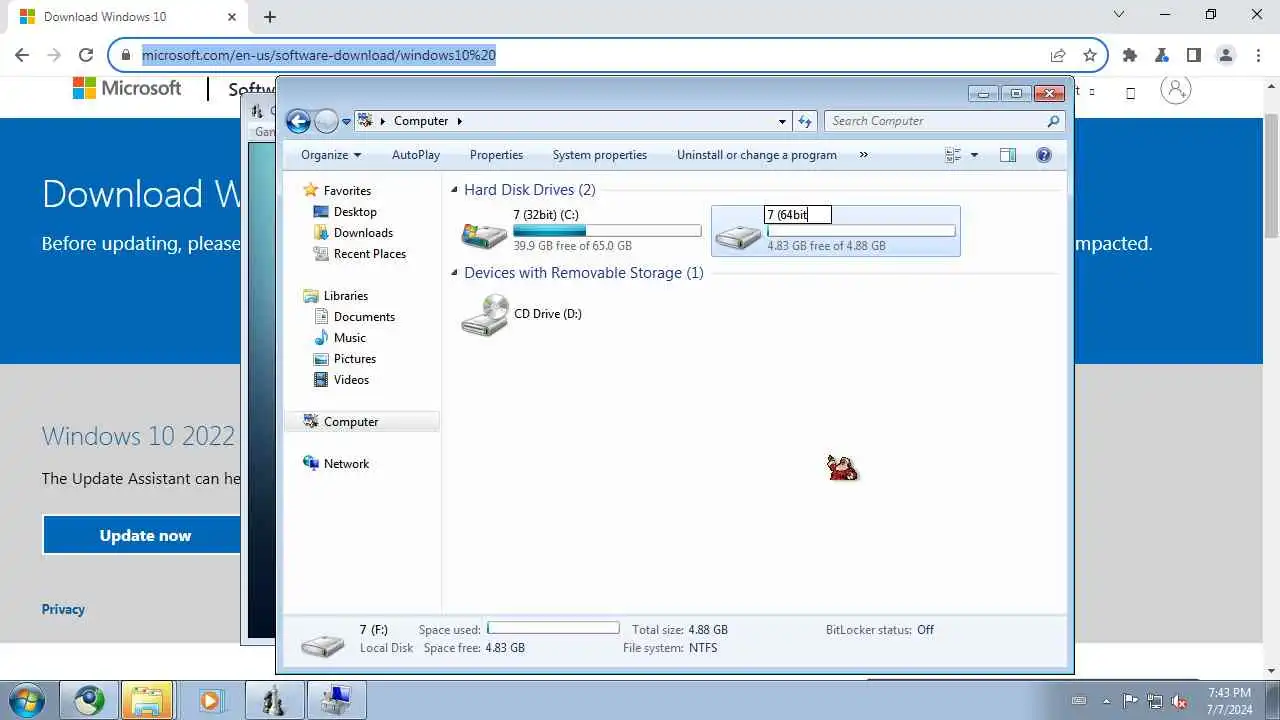Click the C: drive usage bar
This screenshot has height=720, width=1280.
[607, 231]
